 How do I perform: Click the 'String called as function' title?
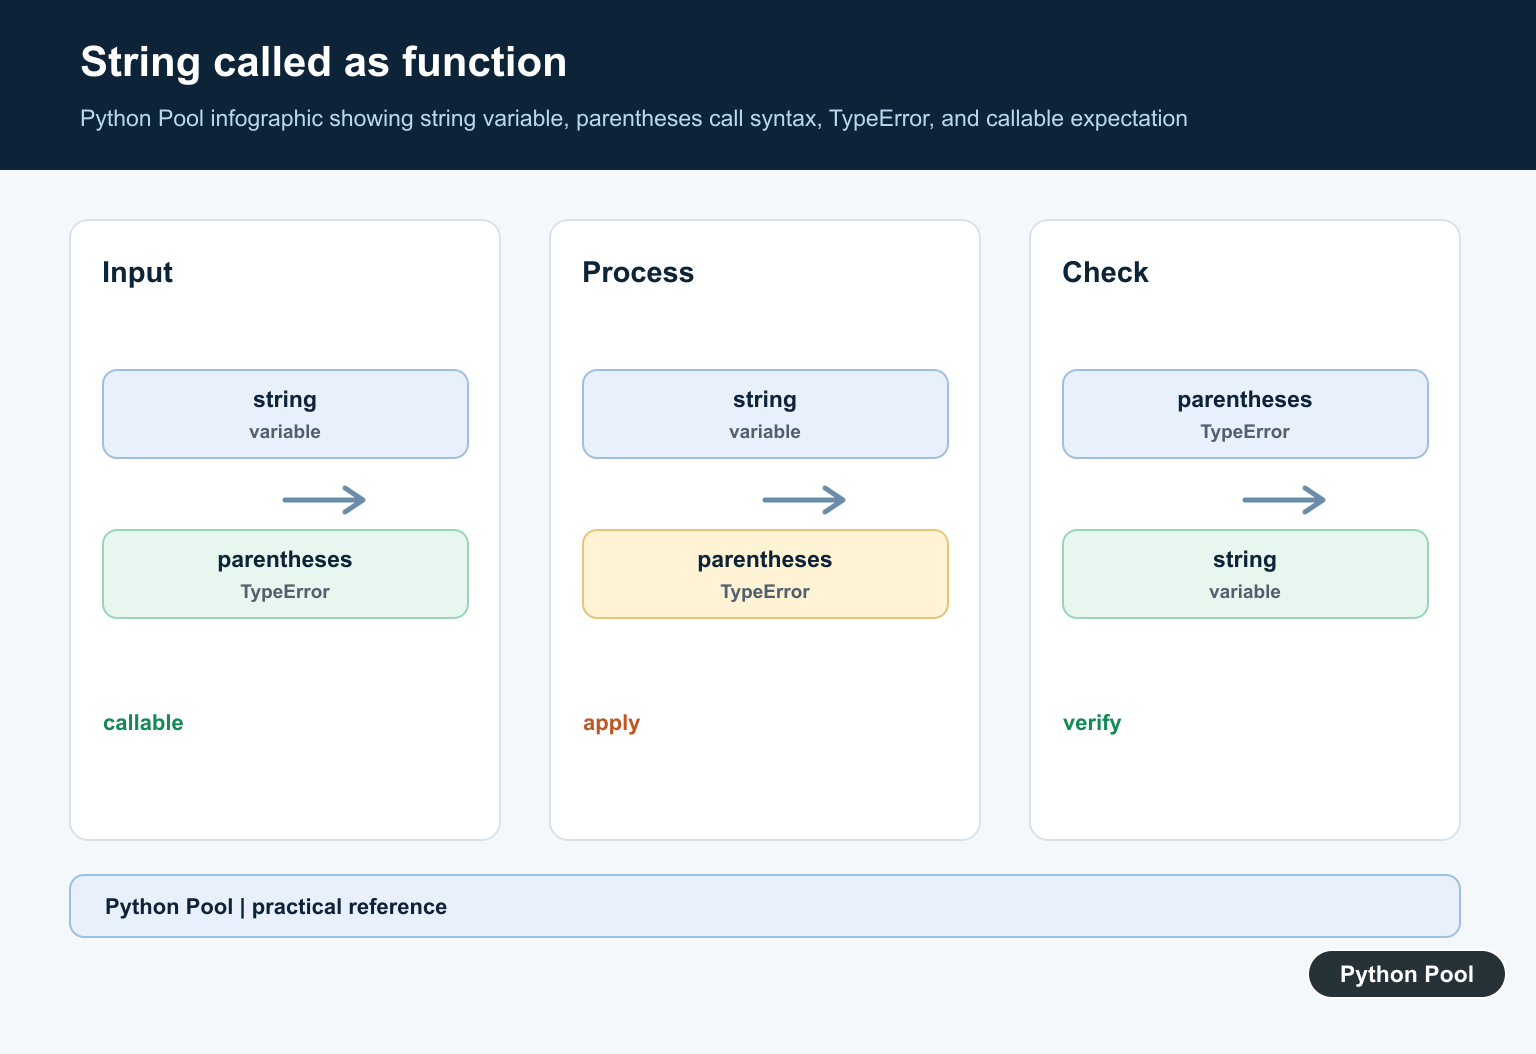point(323,62)
